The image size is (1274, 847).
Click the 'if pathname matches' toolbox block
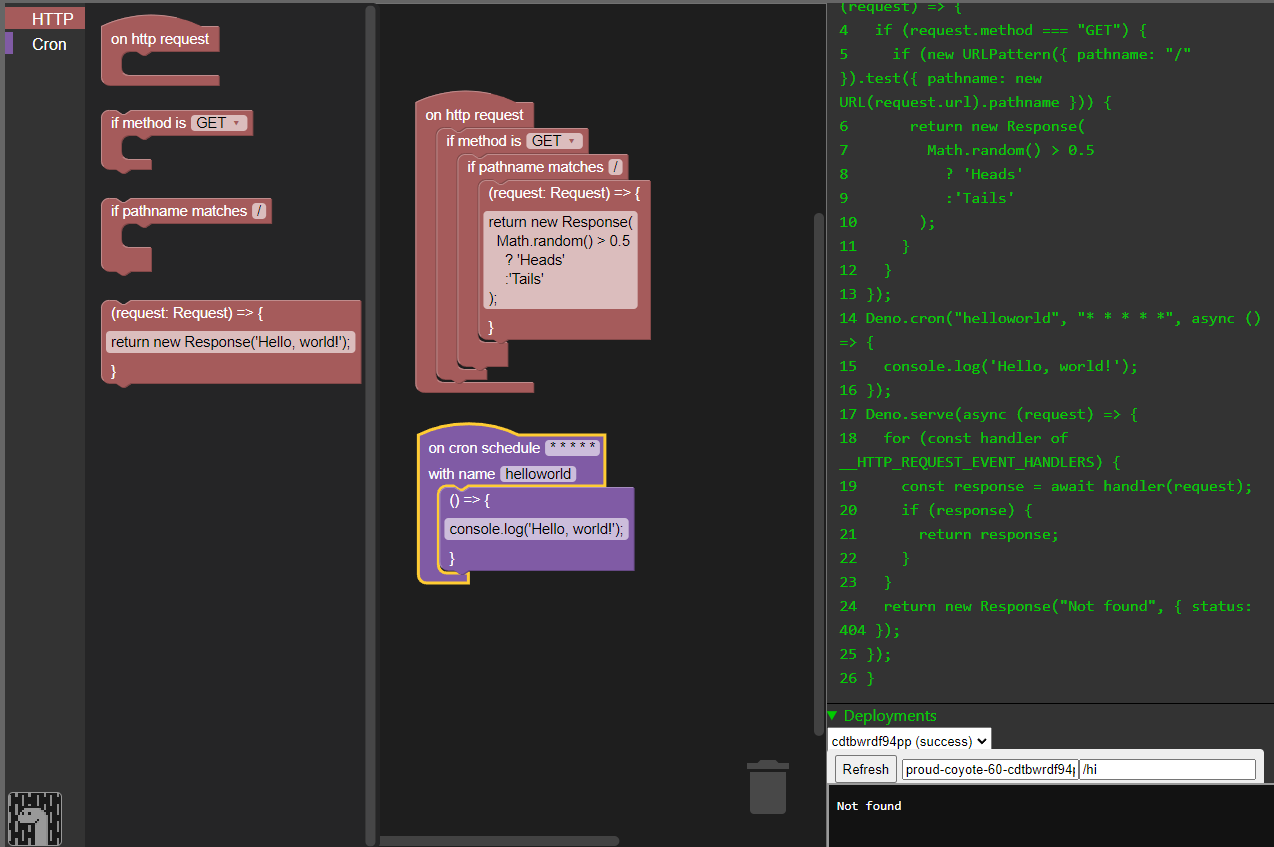click(x=178, y=211)
